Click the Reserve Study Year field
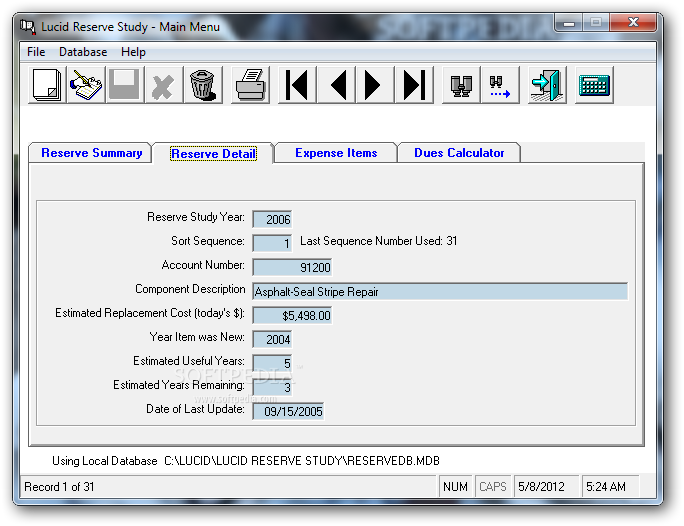The width and height of the screenshot is (684, 526). 272,219
